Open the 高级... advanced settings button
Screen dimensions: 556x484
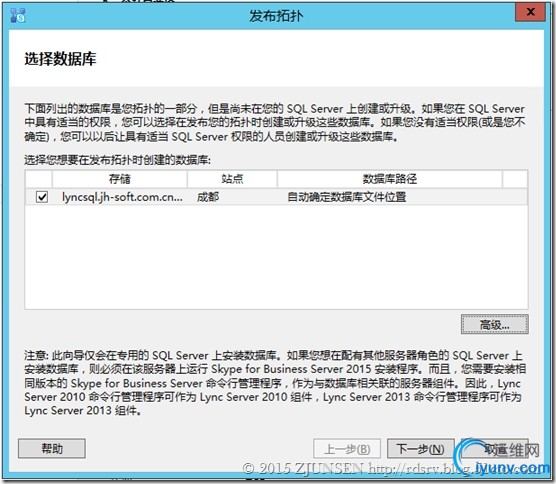495,324
